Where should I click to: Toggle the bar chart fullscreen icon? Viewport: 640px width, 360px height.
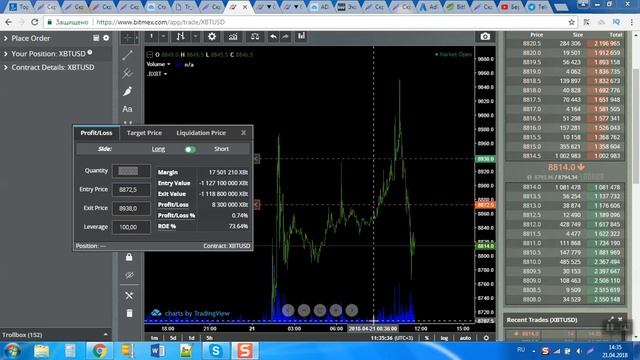(301, 36)
